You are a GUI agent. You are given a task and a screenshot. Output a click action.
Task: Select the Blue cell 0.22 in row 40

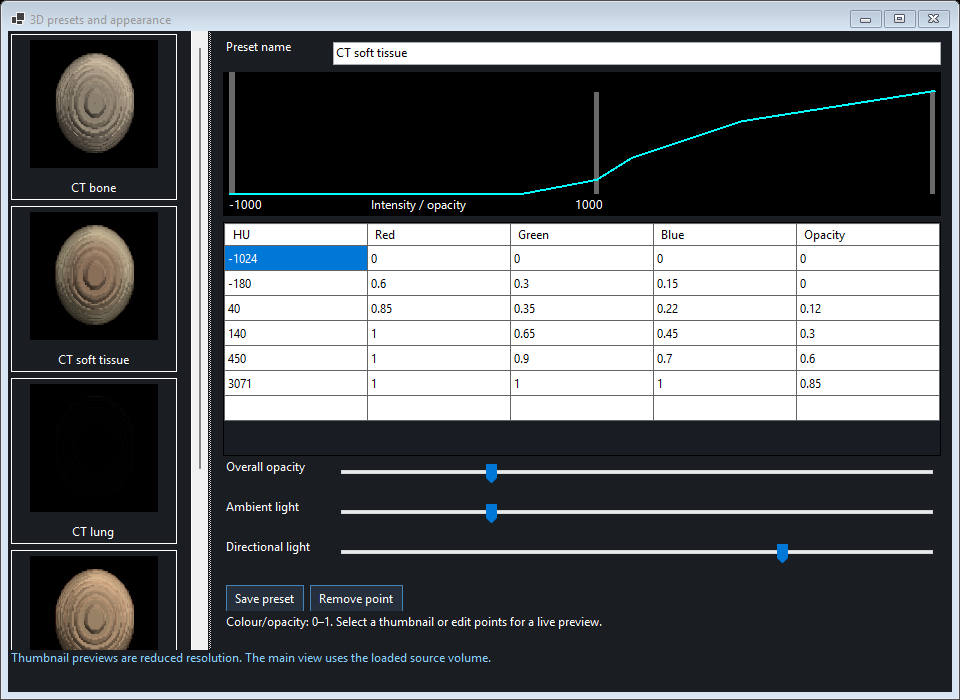(725, 309)
